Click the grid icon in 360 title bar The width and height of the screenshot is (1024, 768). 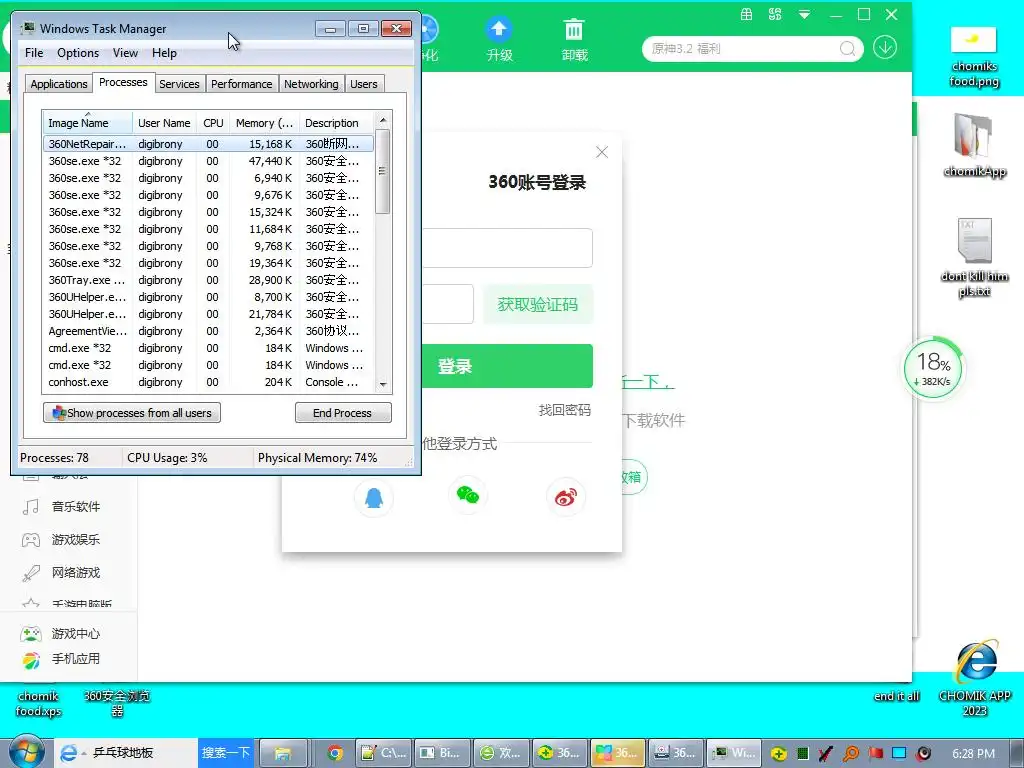click(x=746, y=14)
